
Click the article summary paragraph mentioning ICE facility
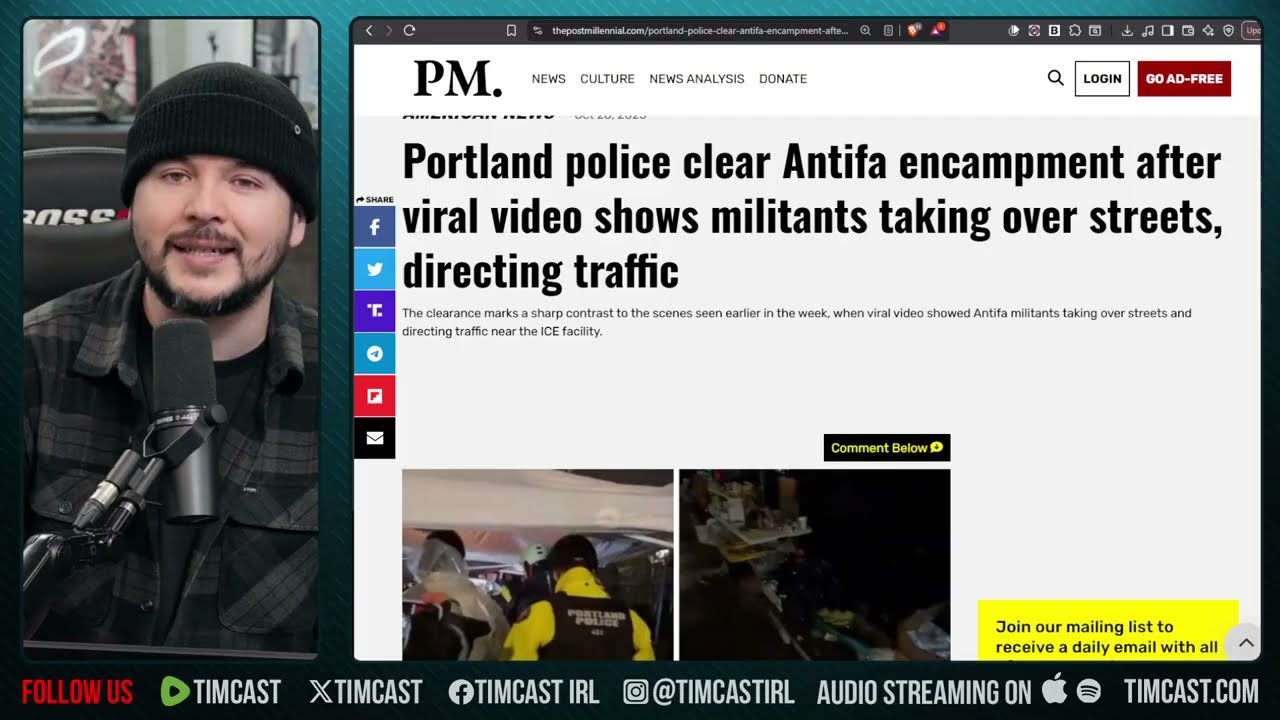point(797,322)
